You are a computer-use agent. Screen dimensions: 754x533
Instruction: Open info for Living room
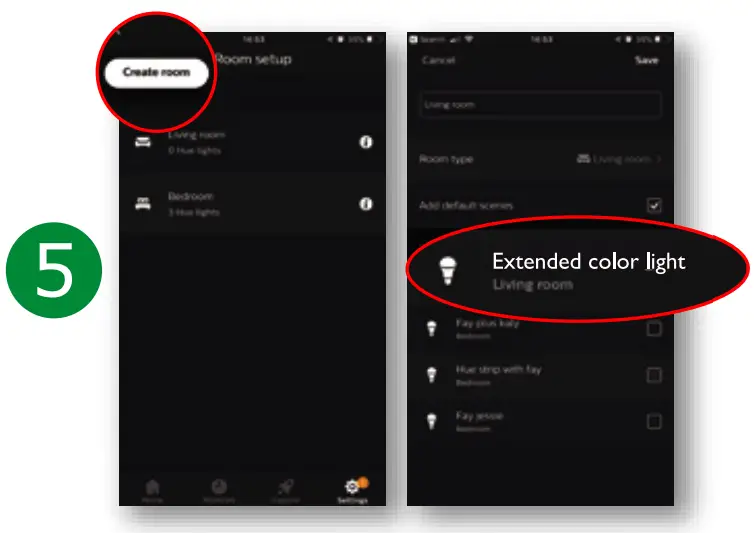pos(366,142)
